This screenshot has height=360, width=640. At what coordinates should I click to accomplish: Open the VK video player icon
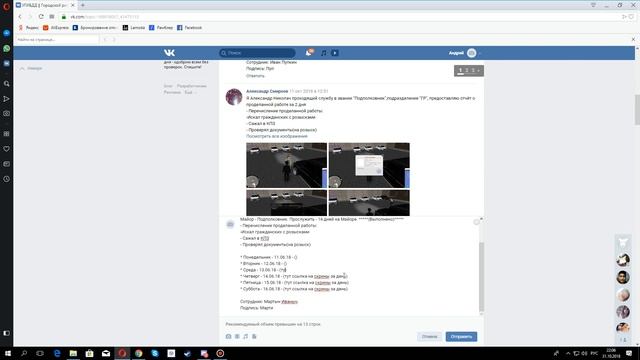pyautogui.click(x=335, y=53)
